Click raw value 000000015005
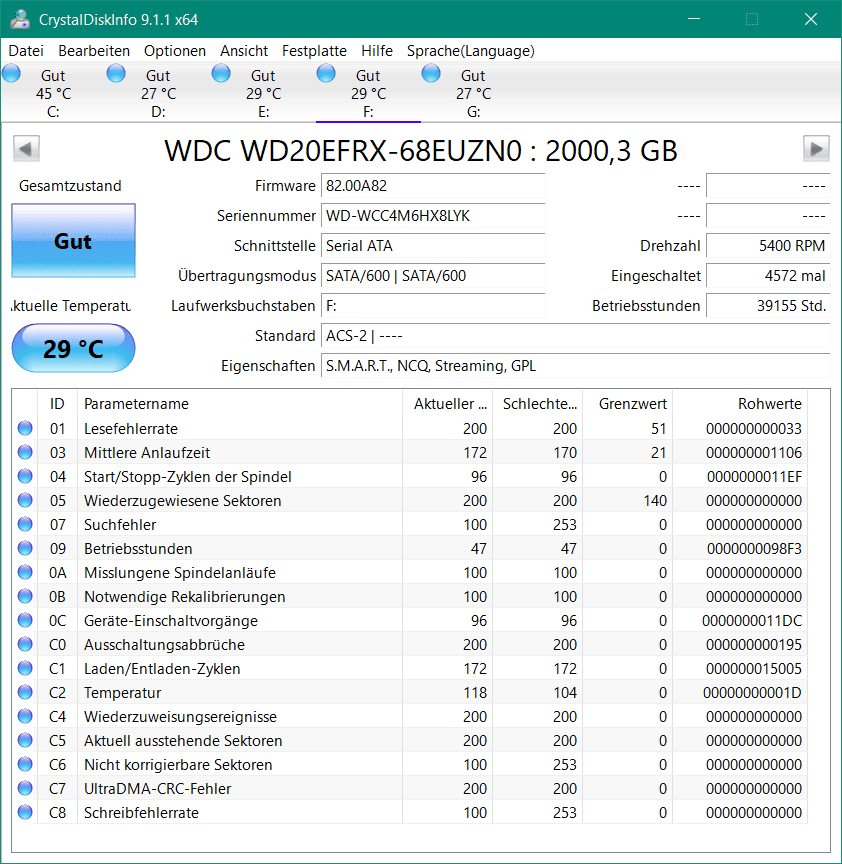 (754, 669)
